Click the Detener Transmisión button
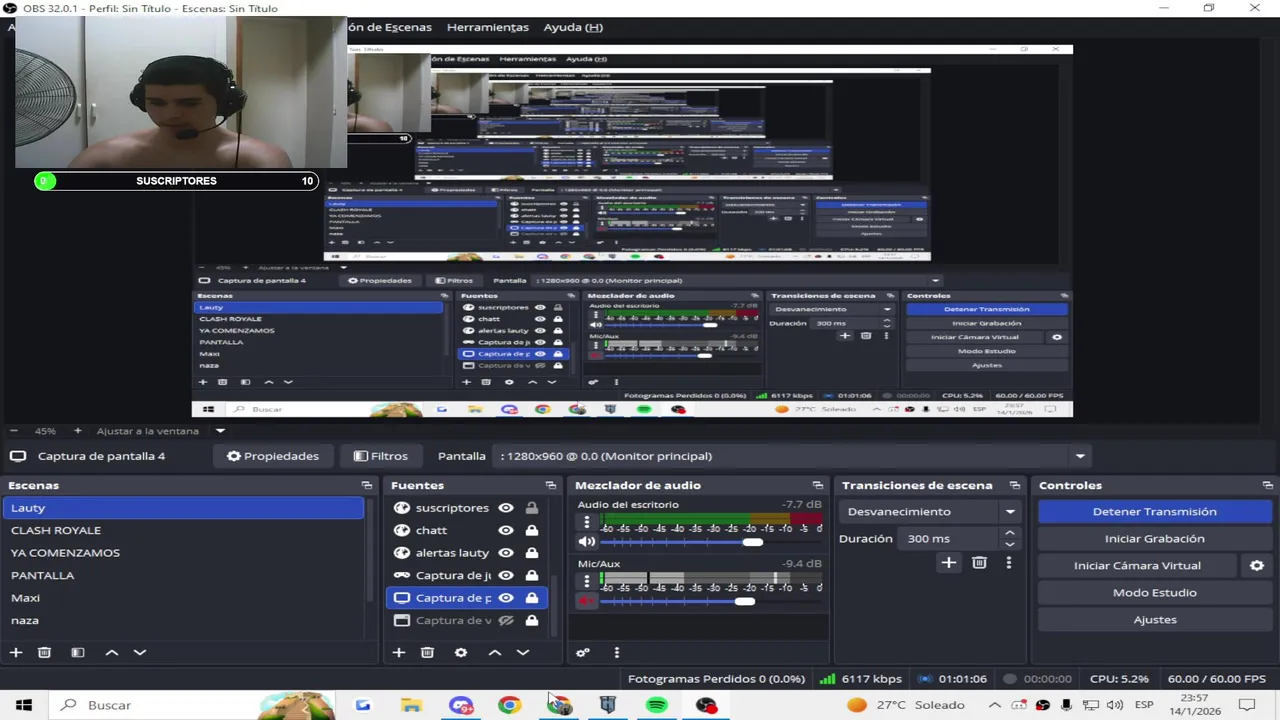 1154,511
